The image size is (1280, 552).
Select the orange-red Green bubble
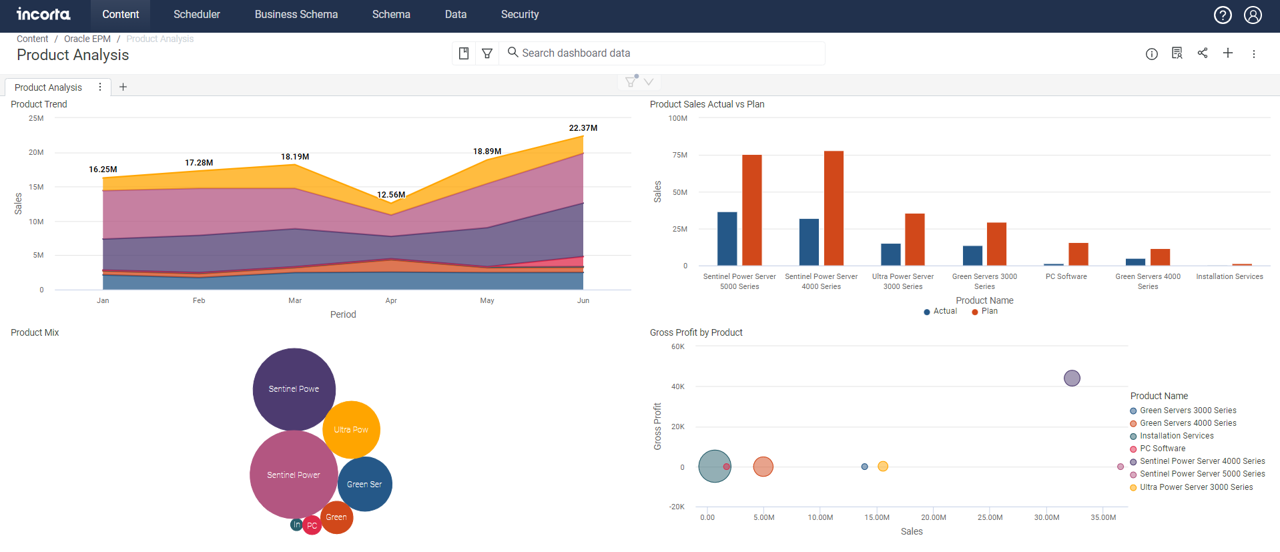[336, 517]
